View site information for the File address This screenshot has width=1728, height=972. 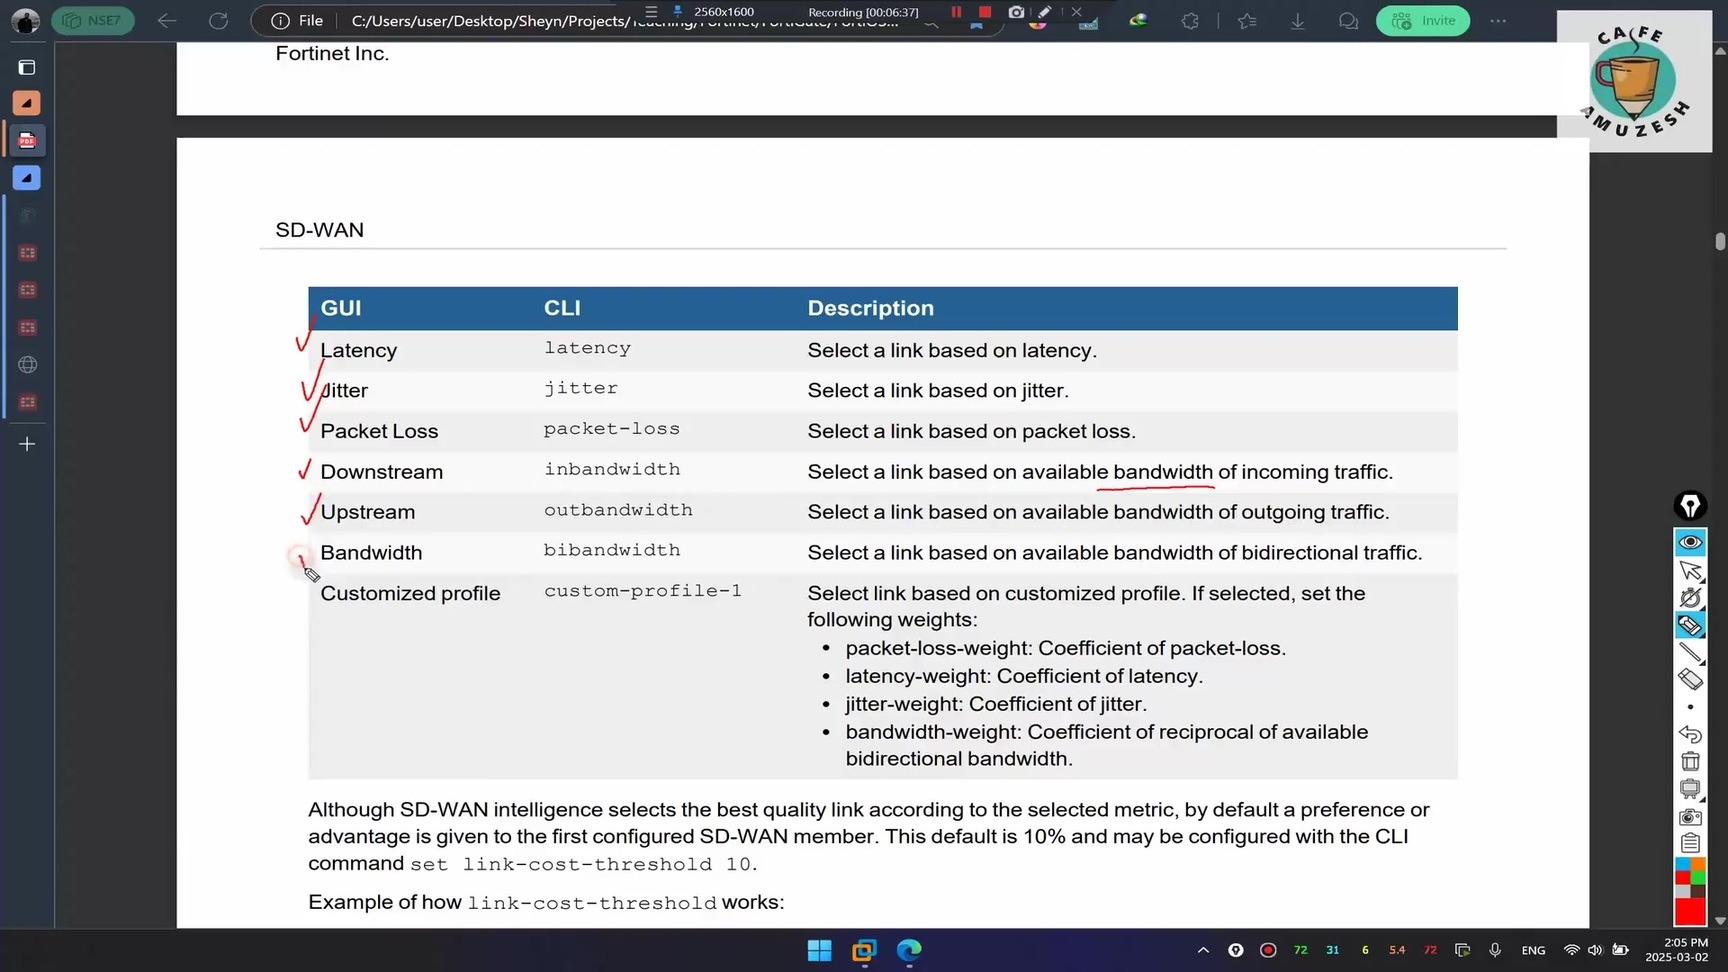(x=298, y=20)
